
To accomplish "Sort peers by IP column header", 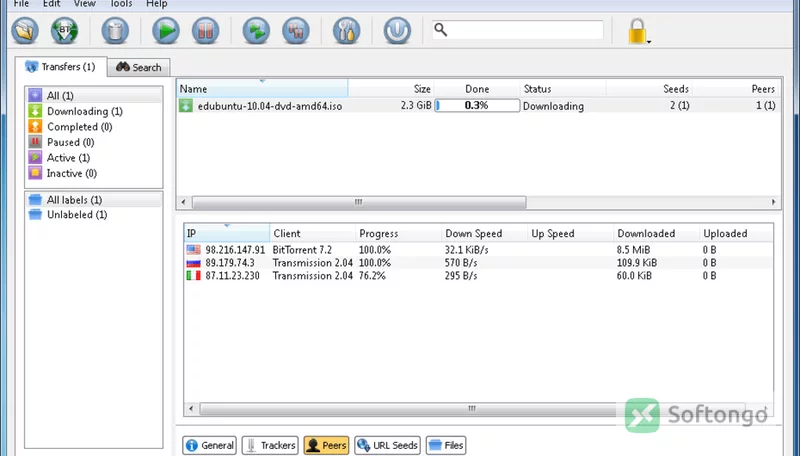I will [227, 233].
